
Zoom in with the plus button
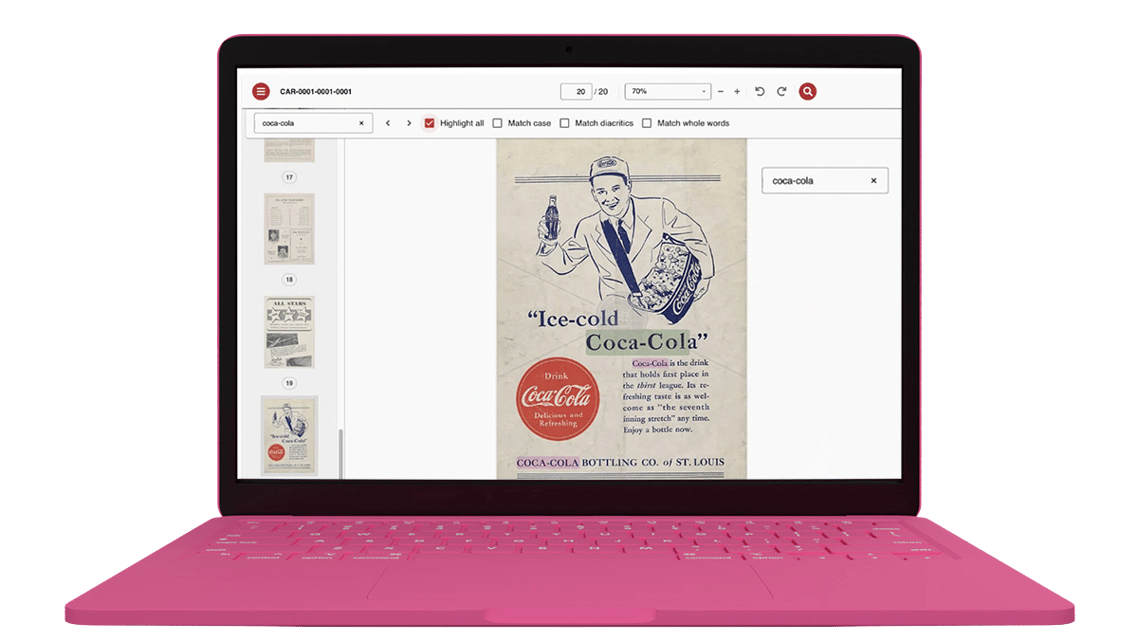737,91
